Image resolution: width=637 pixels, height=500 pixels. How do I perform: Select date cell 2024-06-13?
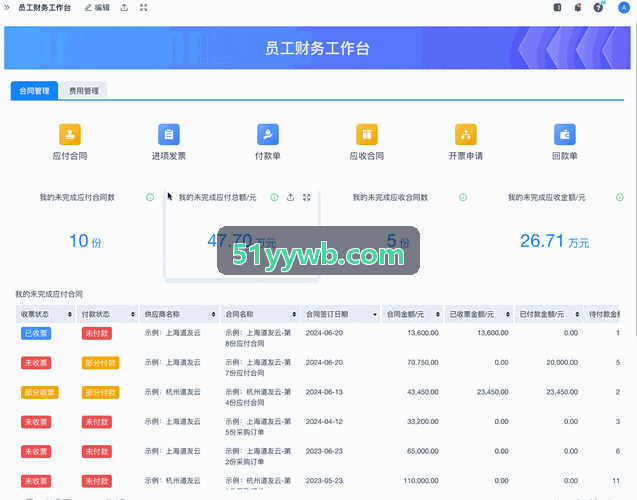[324, 392]
